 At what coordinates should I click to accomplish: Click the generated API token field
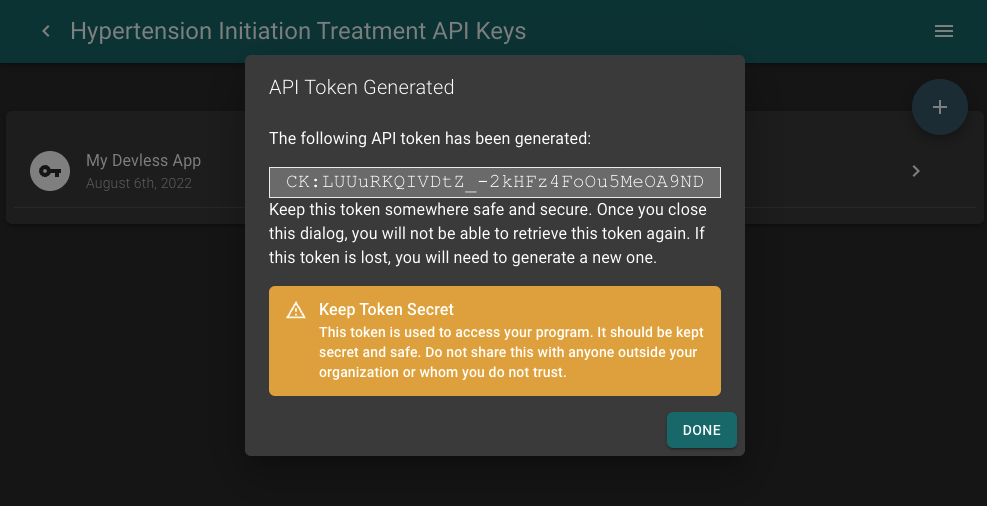tap(495, 182)
